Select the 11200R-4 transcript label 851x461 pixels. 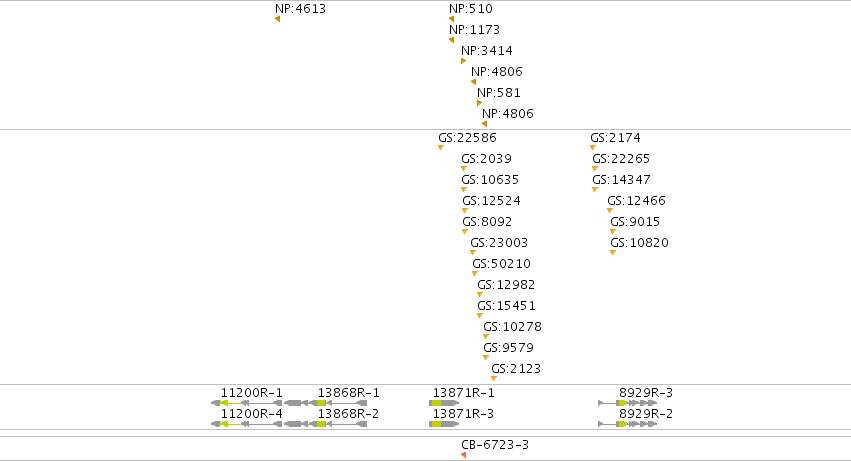251,414
